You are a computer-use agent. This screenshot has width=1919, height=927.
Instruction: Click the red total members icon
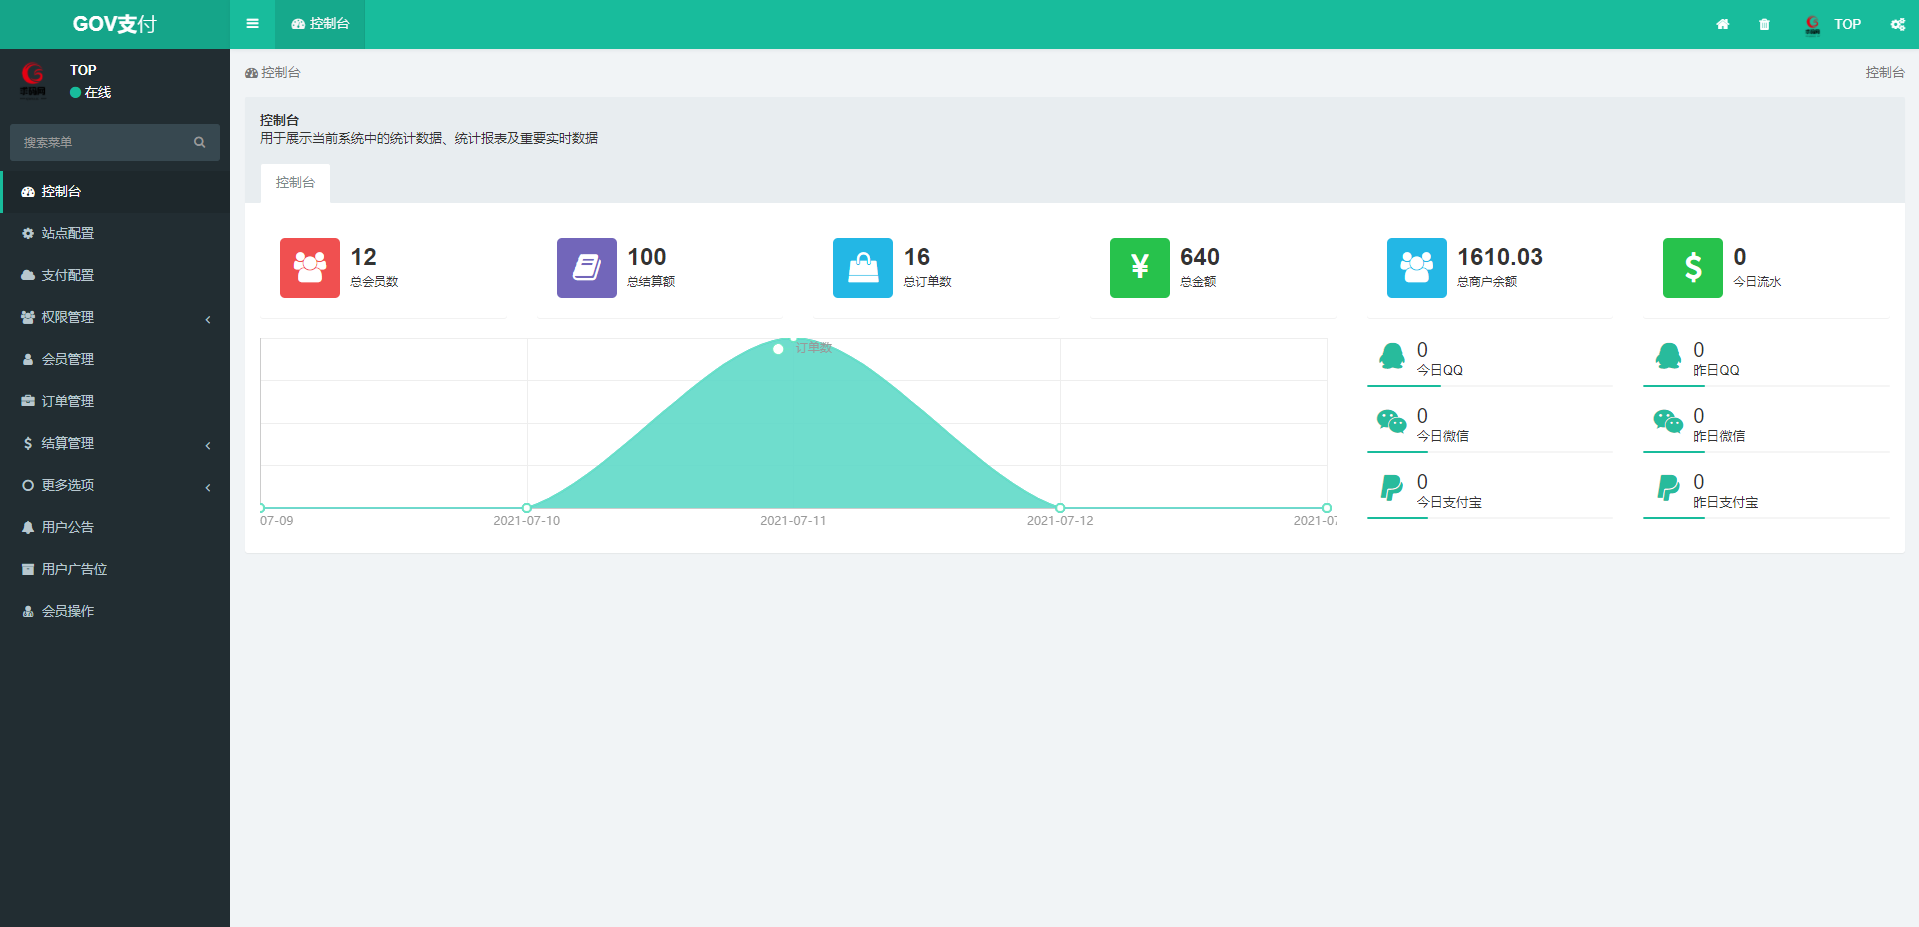(x=310, y=268)
